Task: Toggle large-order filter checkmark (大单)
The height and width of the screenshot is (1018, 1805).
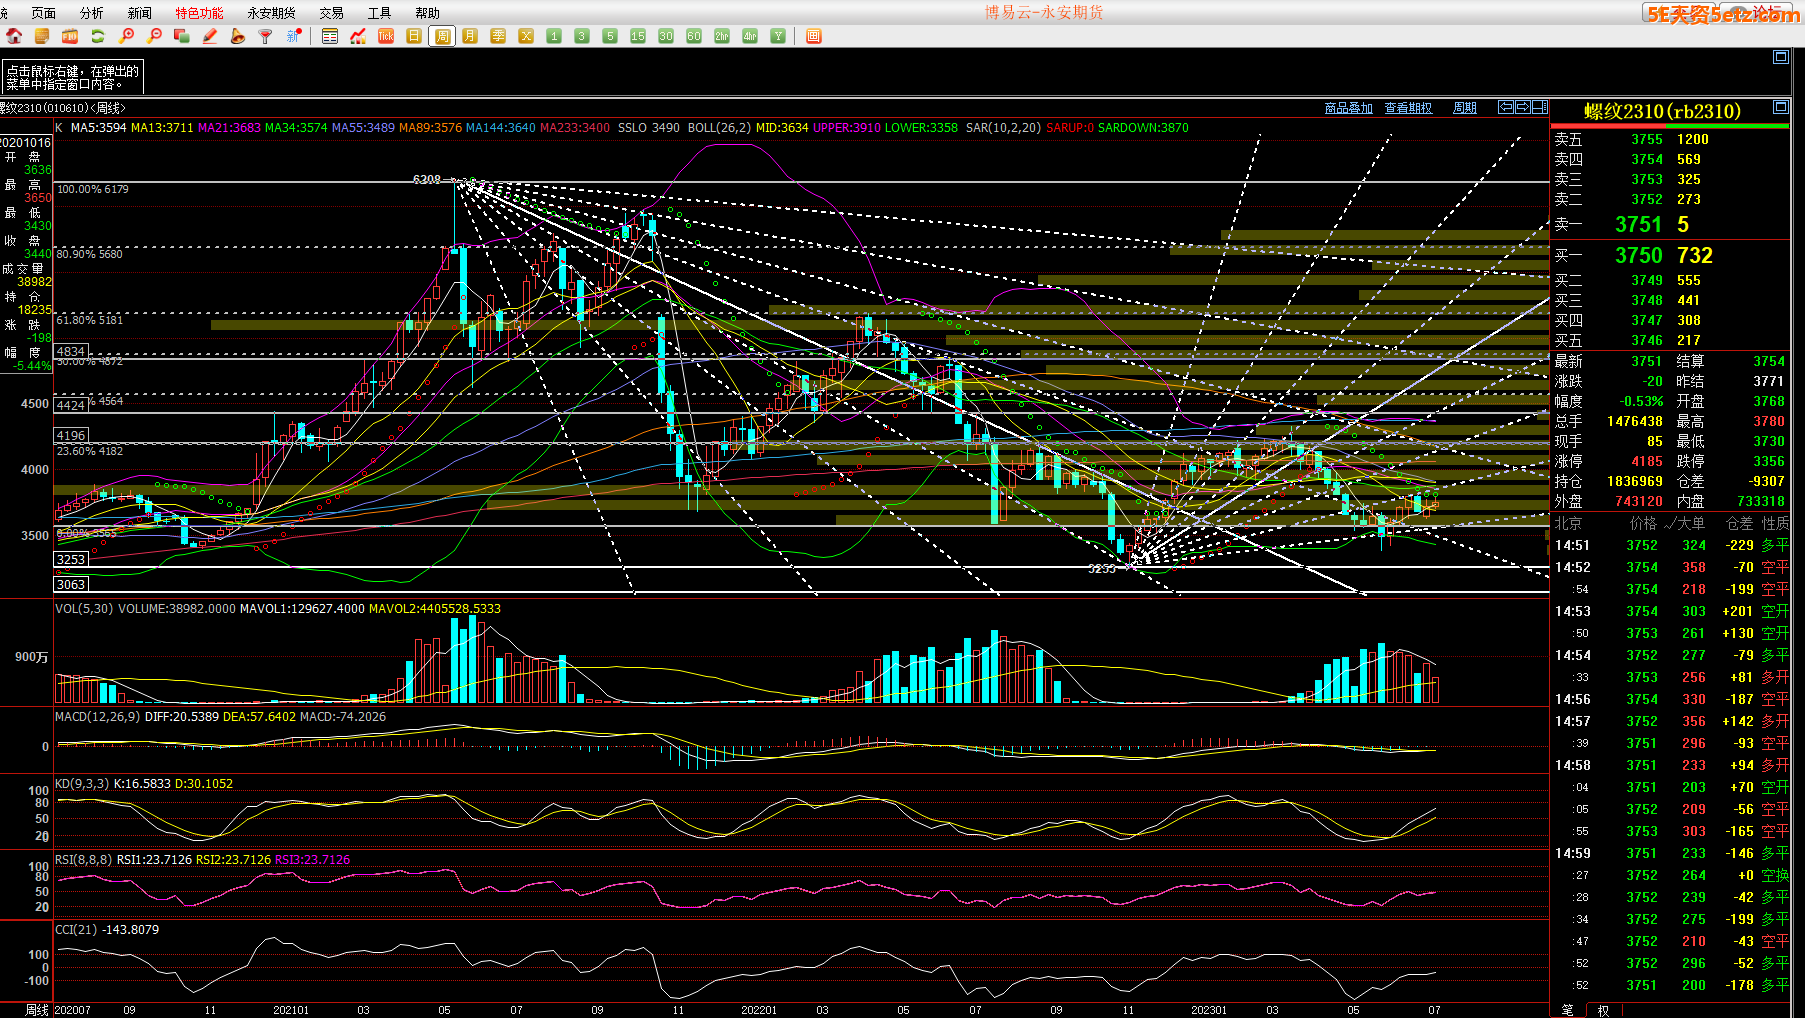Action: (1684, 523)
